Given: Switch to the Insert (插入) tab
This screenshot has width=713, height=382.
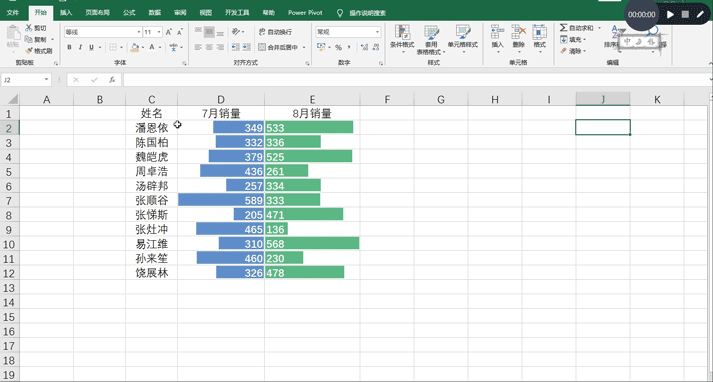Looking at the screenshot, I should (x=66, y=13).
